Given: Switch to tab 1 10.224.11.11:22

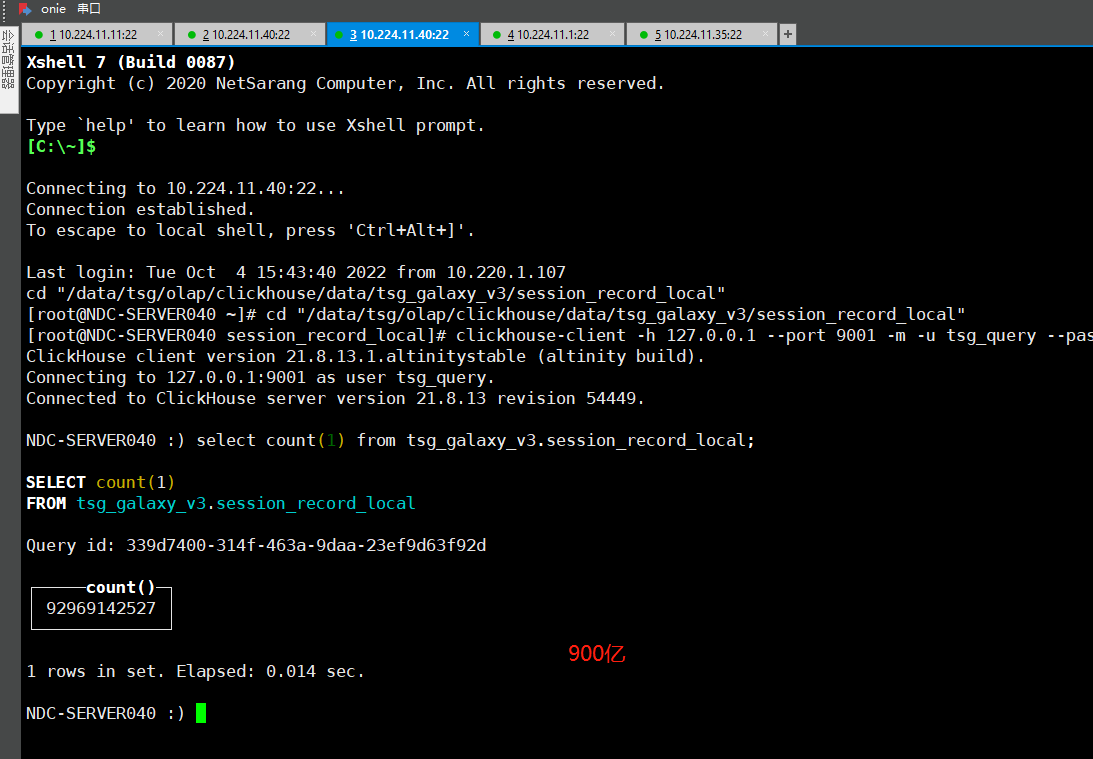Looking at the screenshot, I should (93, 35).
